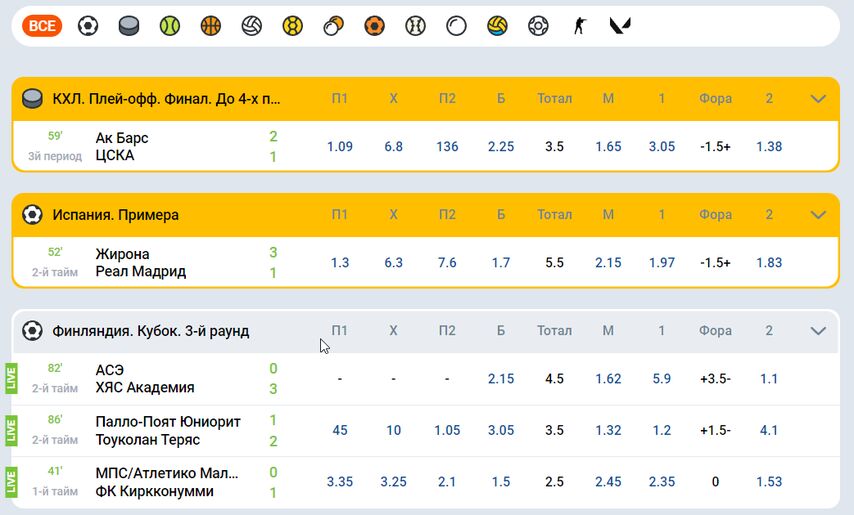Open Испания. Примера league title
854x515 pixels.
[116, 215]
